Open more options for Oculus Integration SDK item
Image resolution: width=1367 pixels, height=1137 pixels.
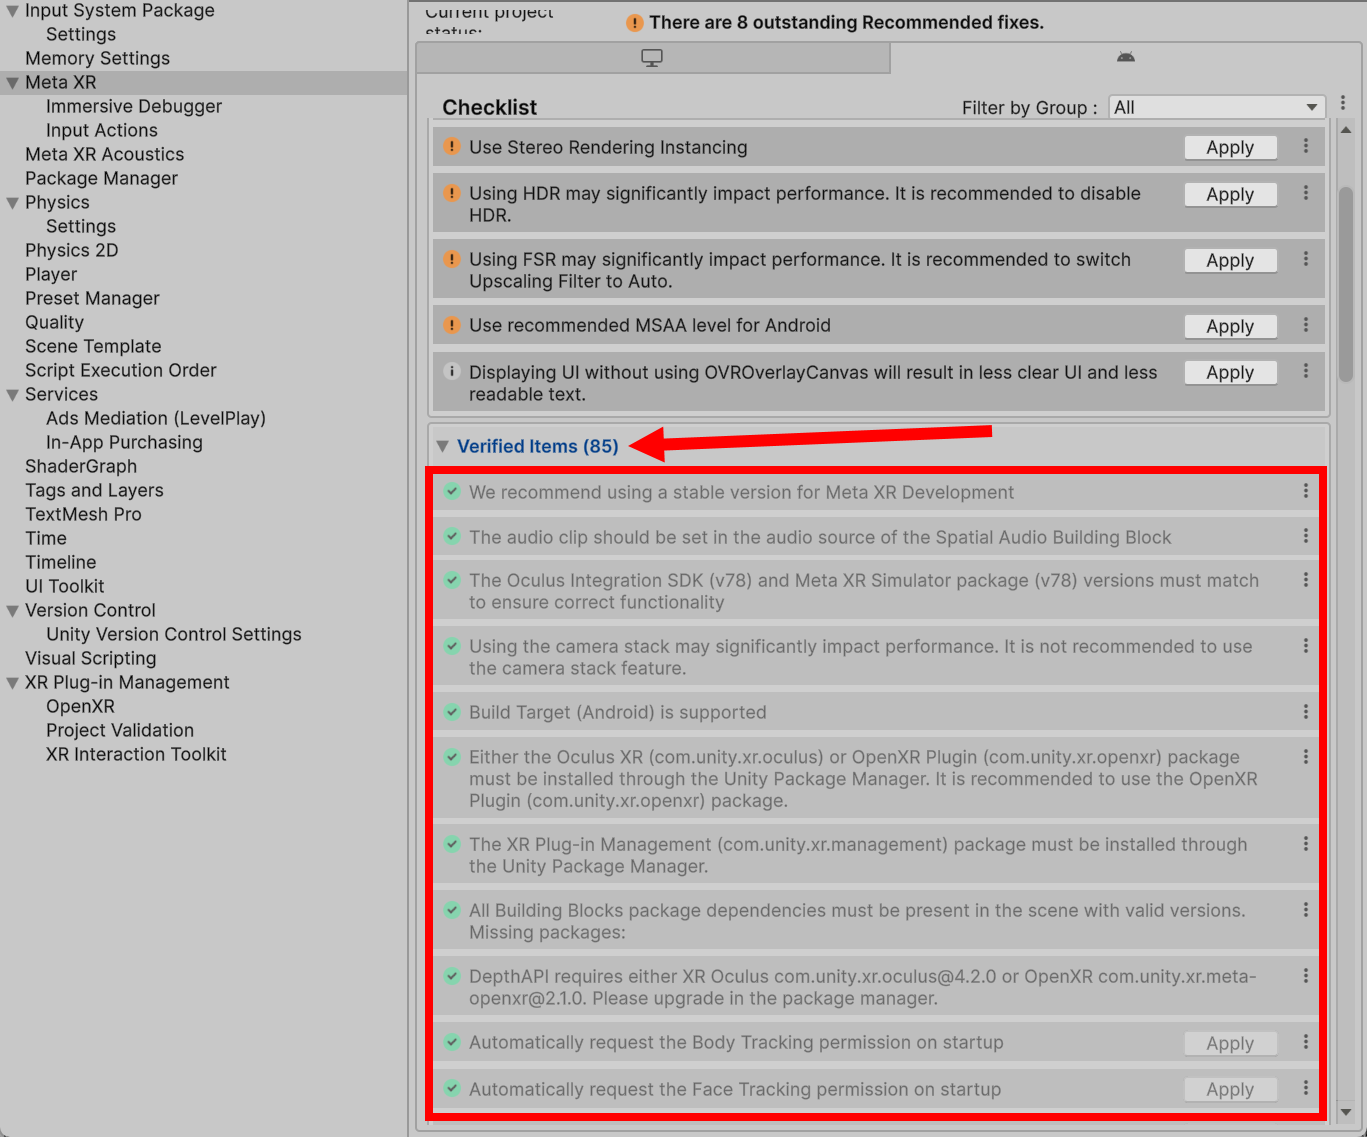coord(1306,580)
